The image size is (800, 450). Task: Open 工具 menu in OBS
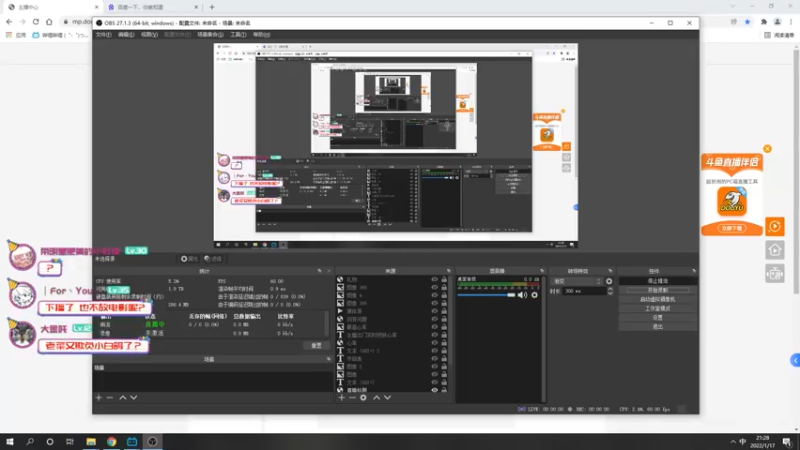pos(238,35)
